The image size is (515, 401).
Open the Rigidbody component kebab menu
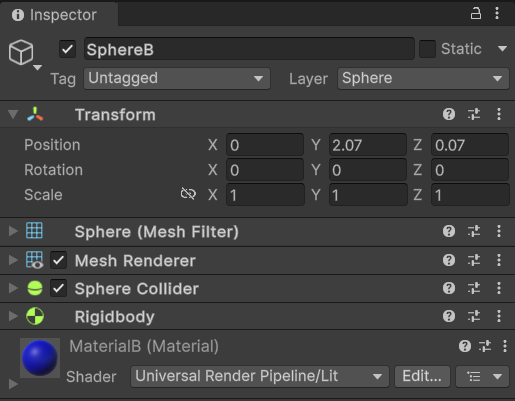(x=499, y=316)
